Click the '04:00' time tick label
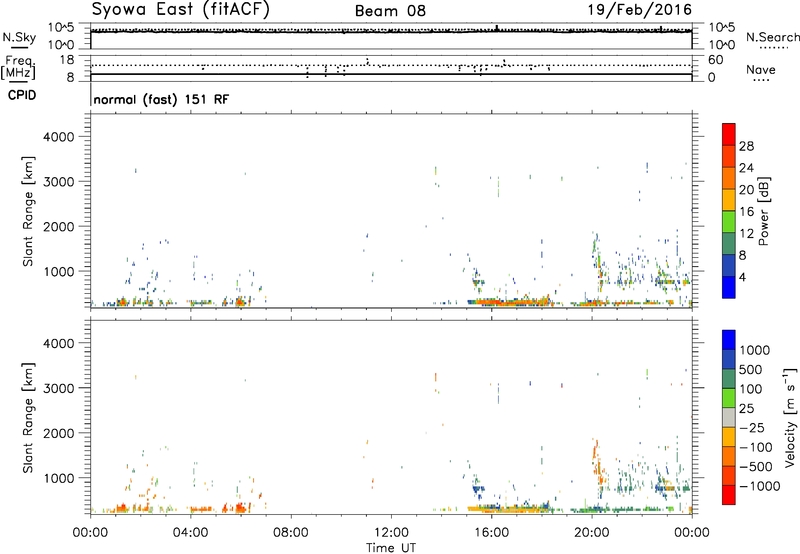 (x=190, y=533)
